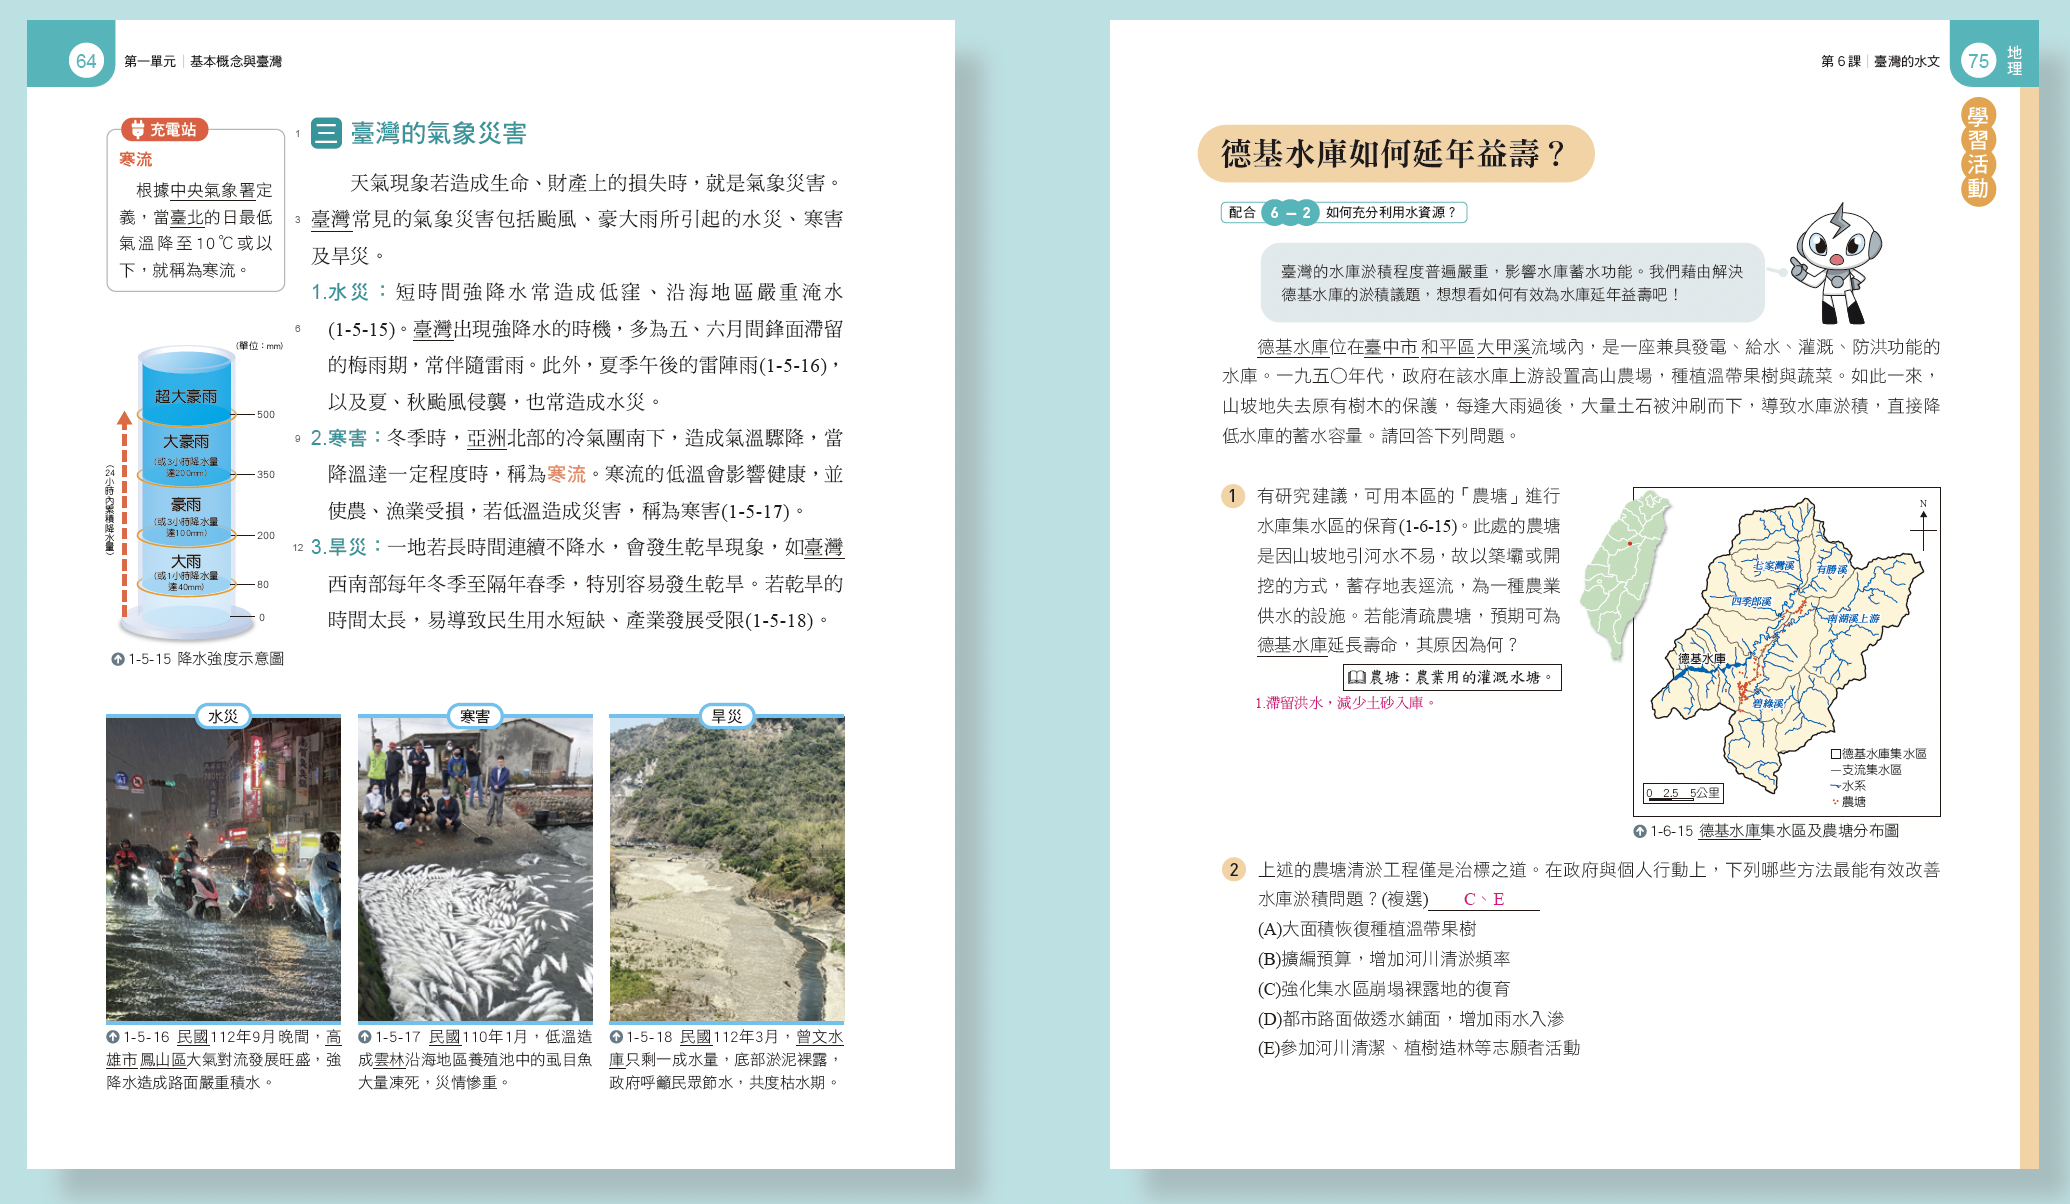Image resolution: width=2070 pixels, height=1204 pixels.
Task: Click the red upward arrow beside rain gauge
Action: (124, 514)
